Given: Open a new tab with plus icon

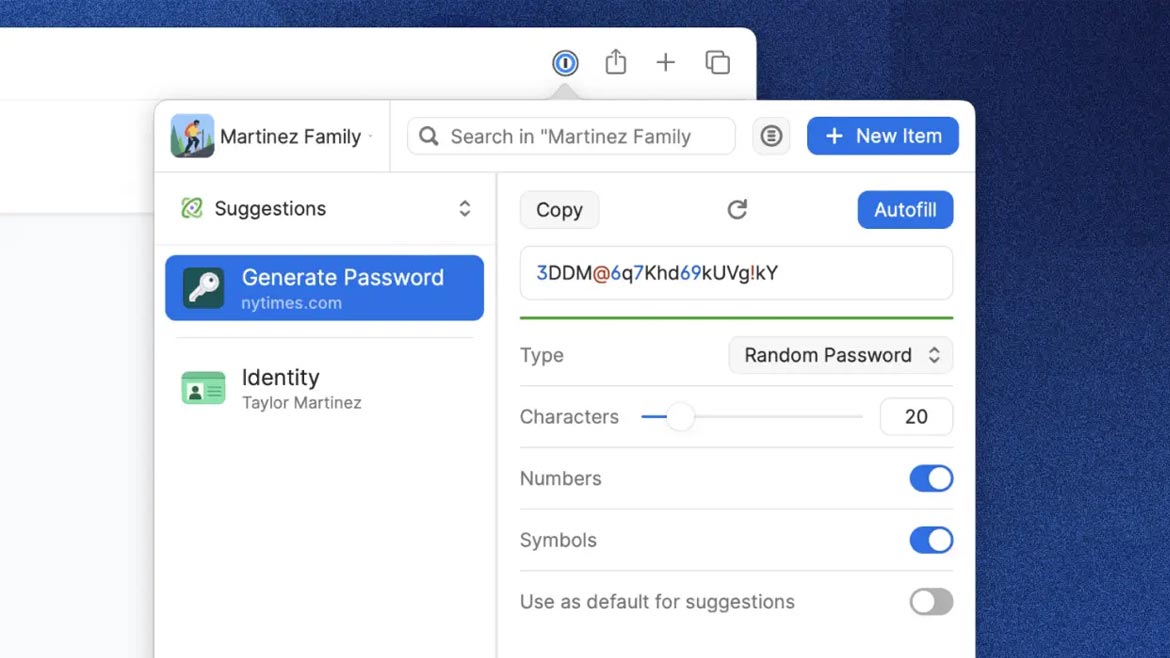Looking at the screenshot, I should (x=666, y=63).
